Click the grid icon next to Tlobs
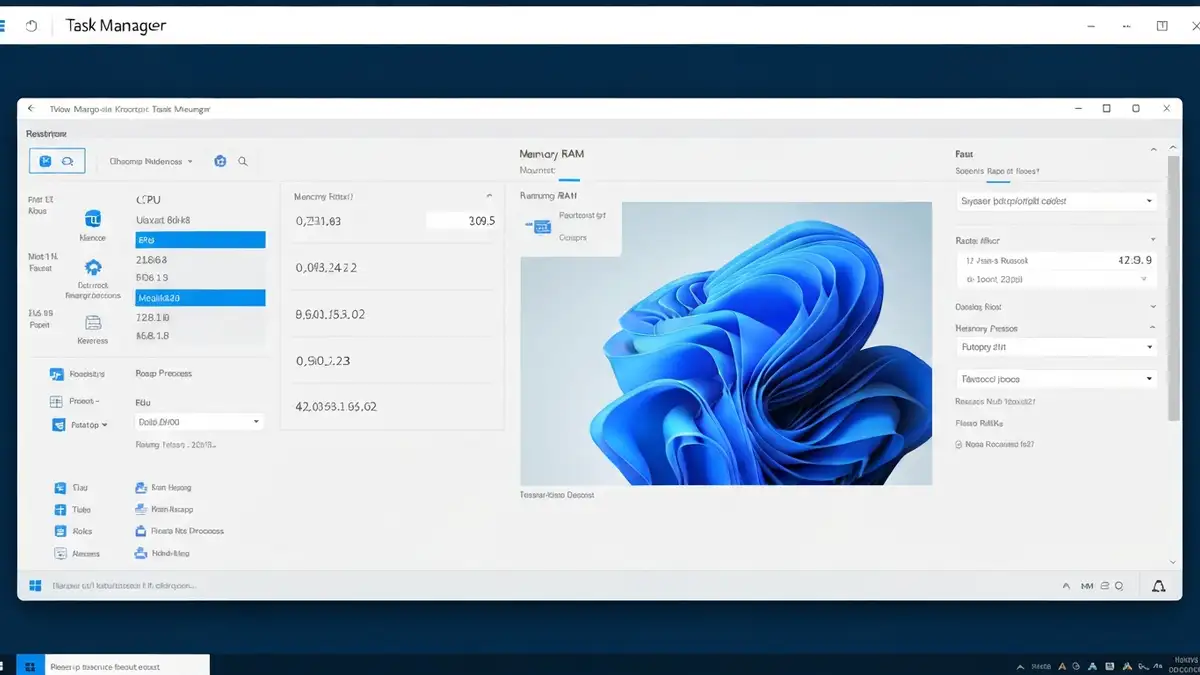The width and height of the screenshot is (1200, 675). 59,510
